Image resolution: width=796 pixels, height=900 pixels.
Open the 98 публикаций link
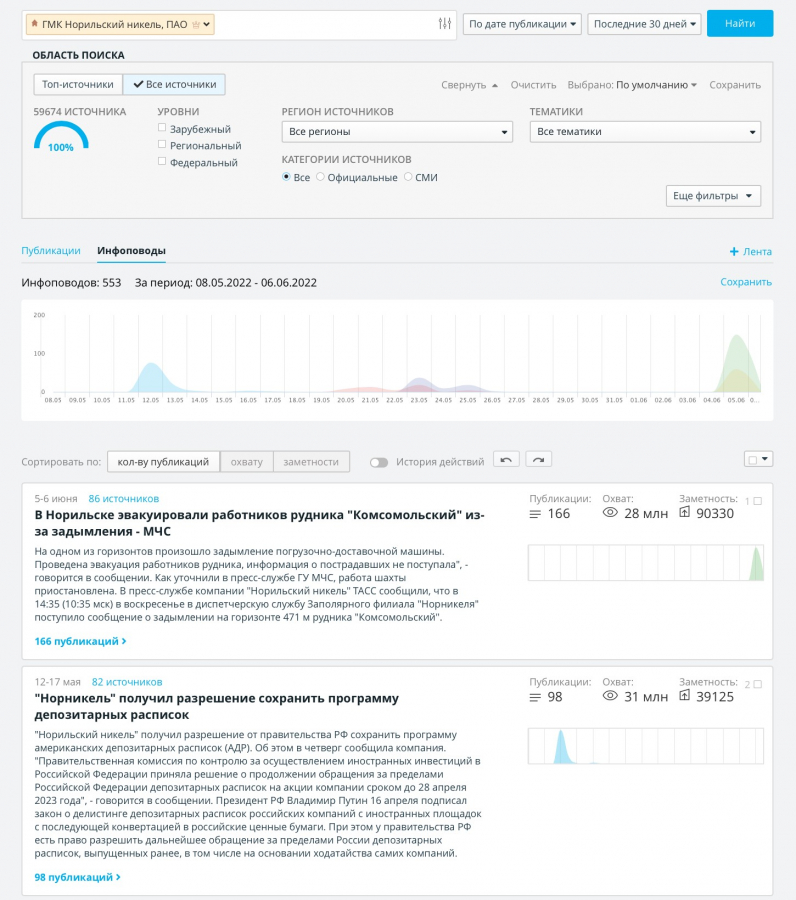coord(77,877)
